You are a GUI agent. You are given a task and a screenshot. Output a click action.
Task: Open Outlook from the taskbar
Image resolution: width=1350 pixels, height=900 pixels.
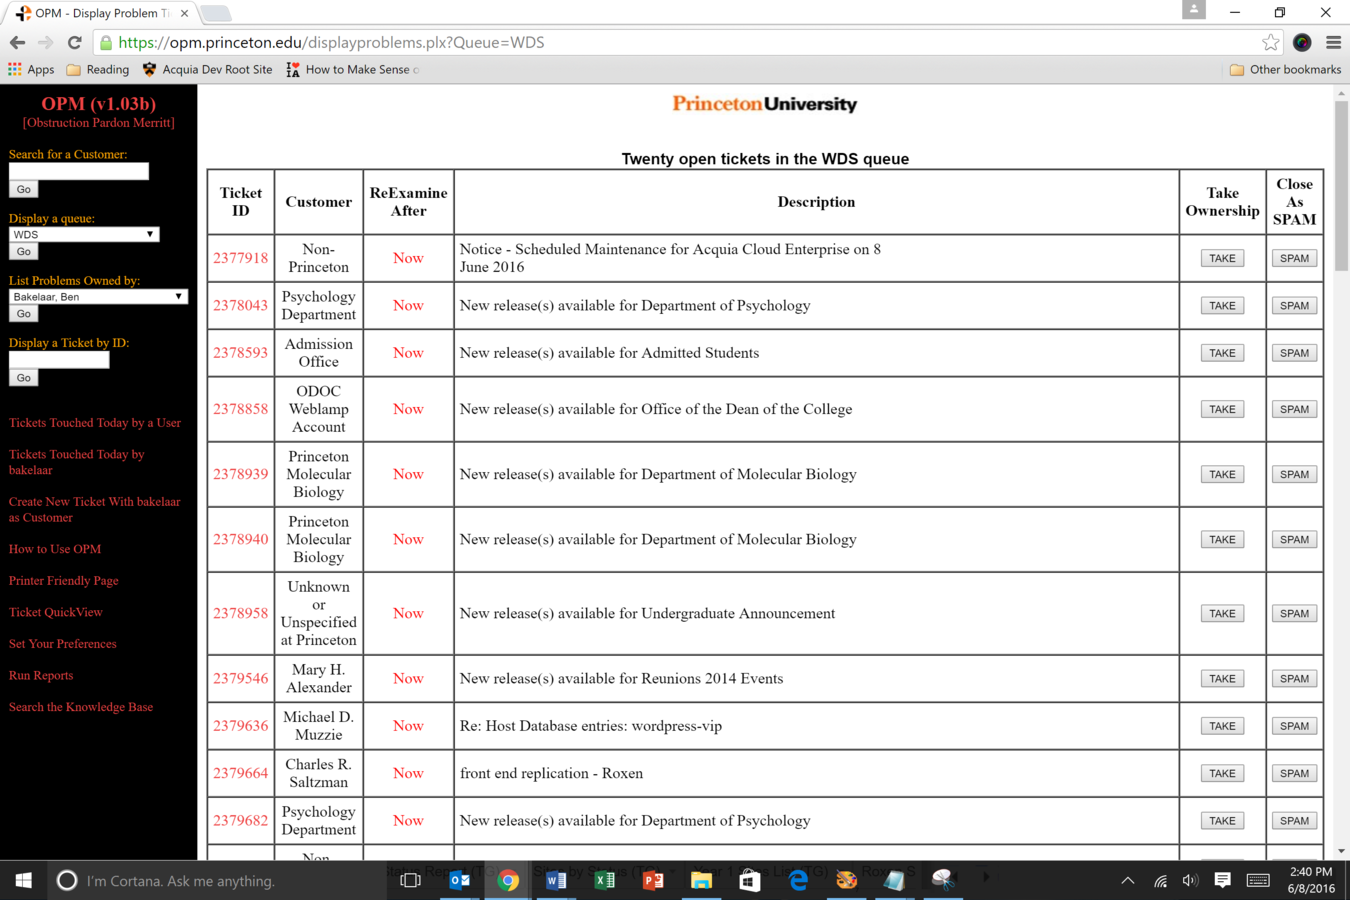point(459,880)
